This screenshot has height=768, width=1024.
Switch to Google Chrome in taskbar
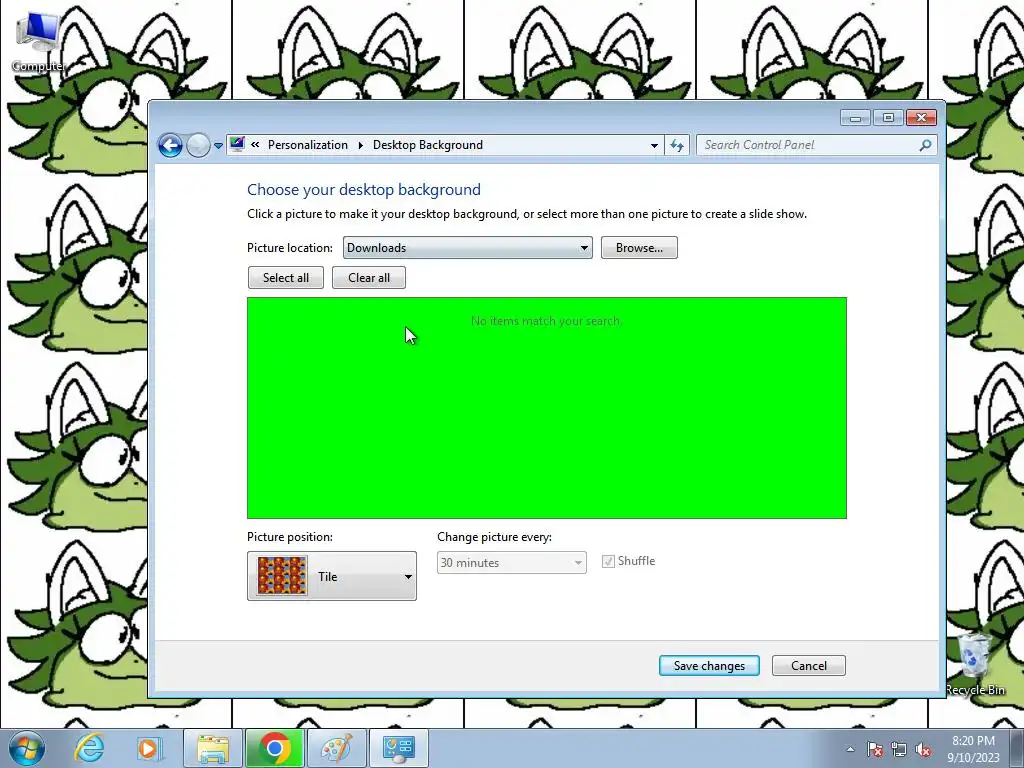tap(275, 748)
